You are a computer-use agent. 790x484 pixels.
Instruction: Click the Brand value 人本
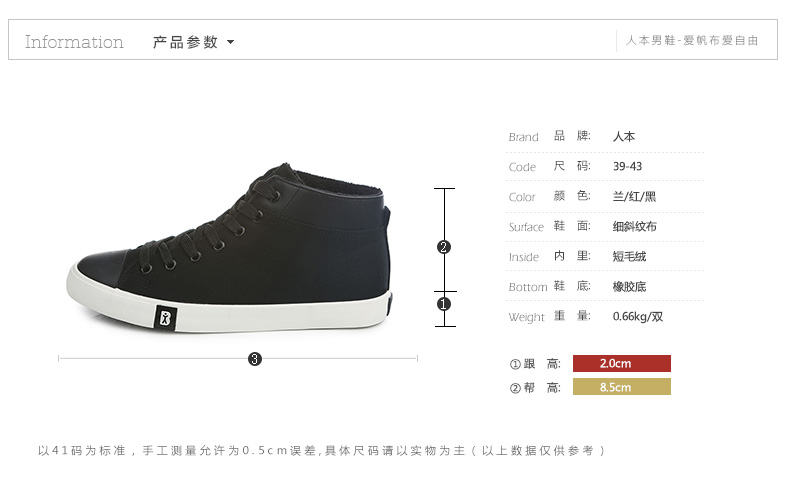coord(624,136)
